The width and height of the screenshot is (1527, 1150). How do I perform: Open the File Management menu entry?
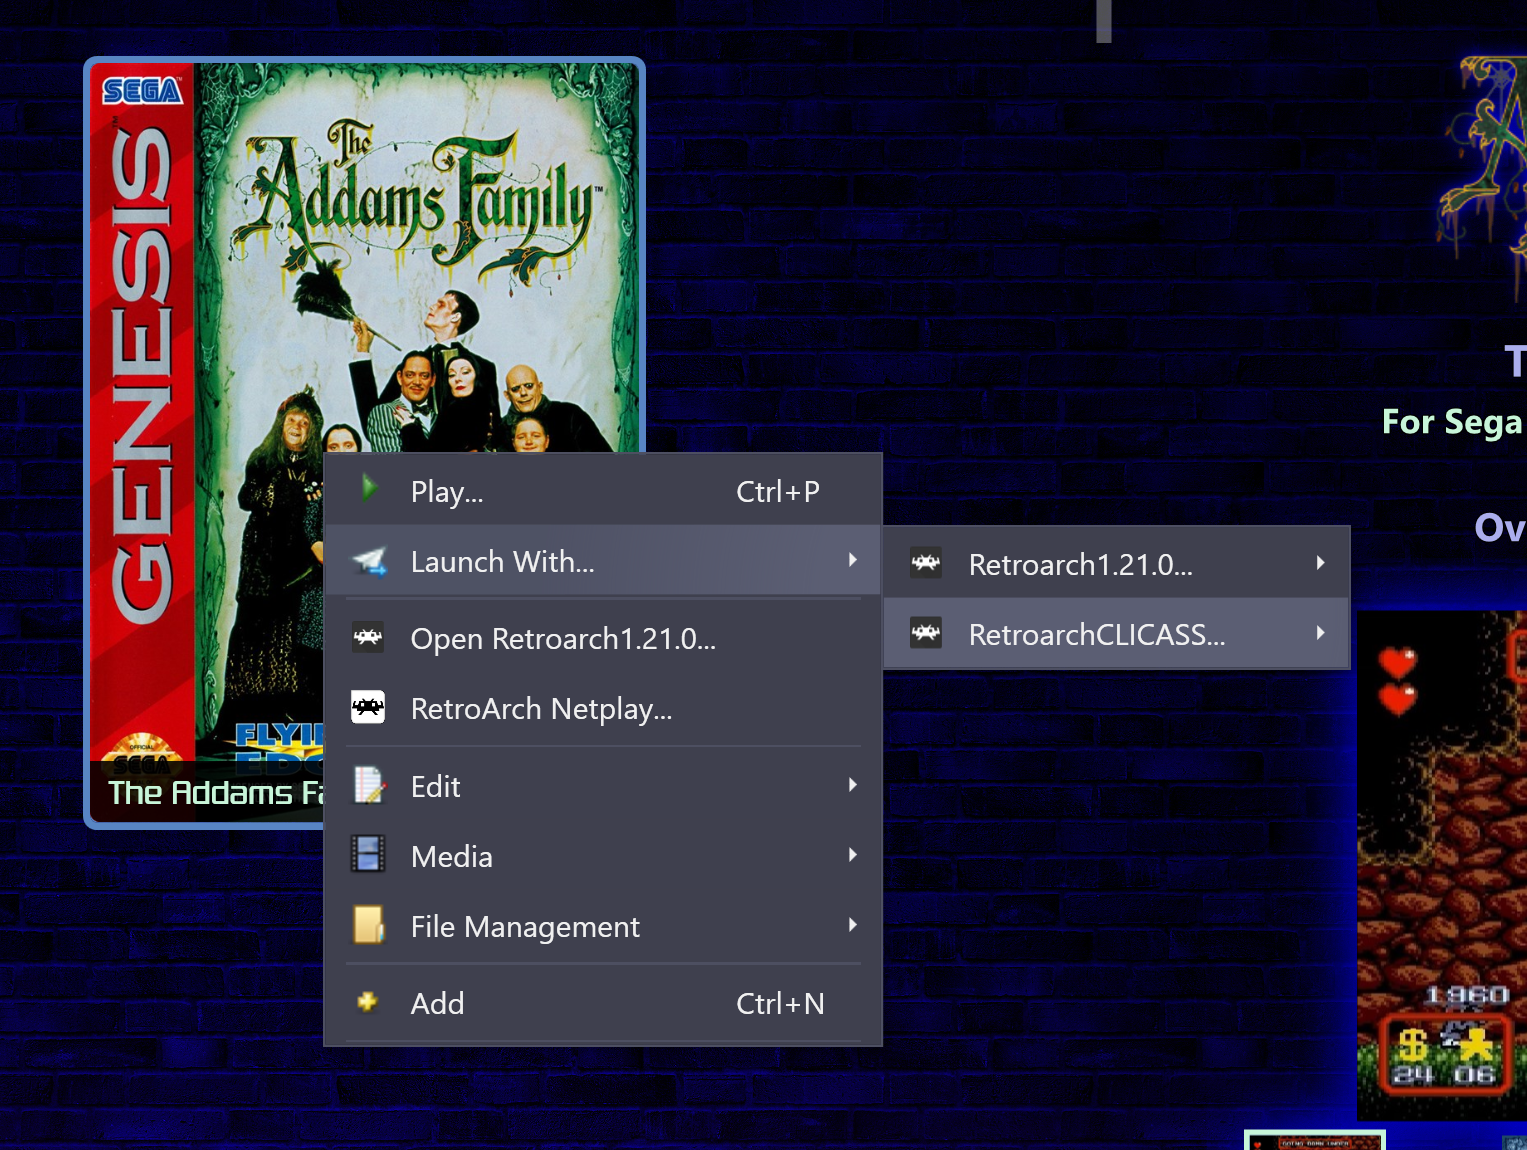[603, 926]
